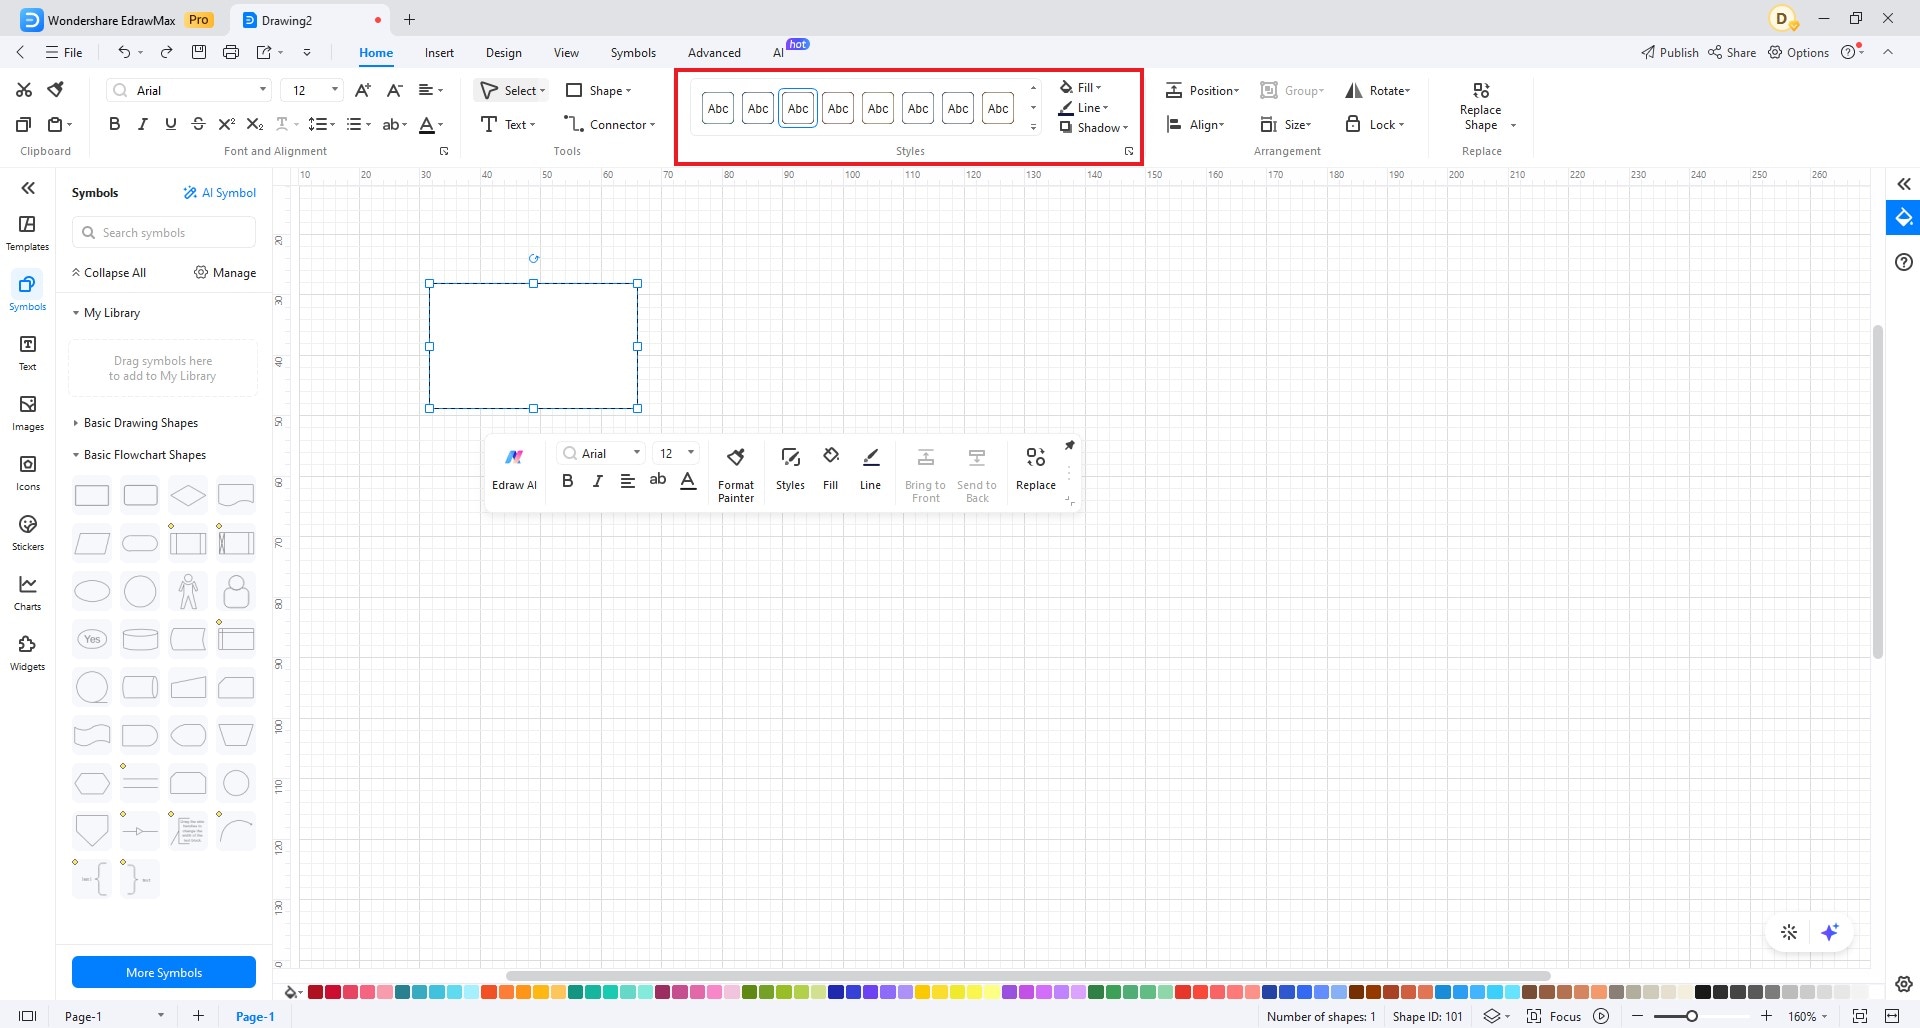Pick the first red color swatch
The height and width of the screenshot is (1028, 1920).
(315, 992)
